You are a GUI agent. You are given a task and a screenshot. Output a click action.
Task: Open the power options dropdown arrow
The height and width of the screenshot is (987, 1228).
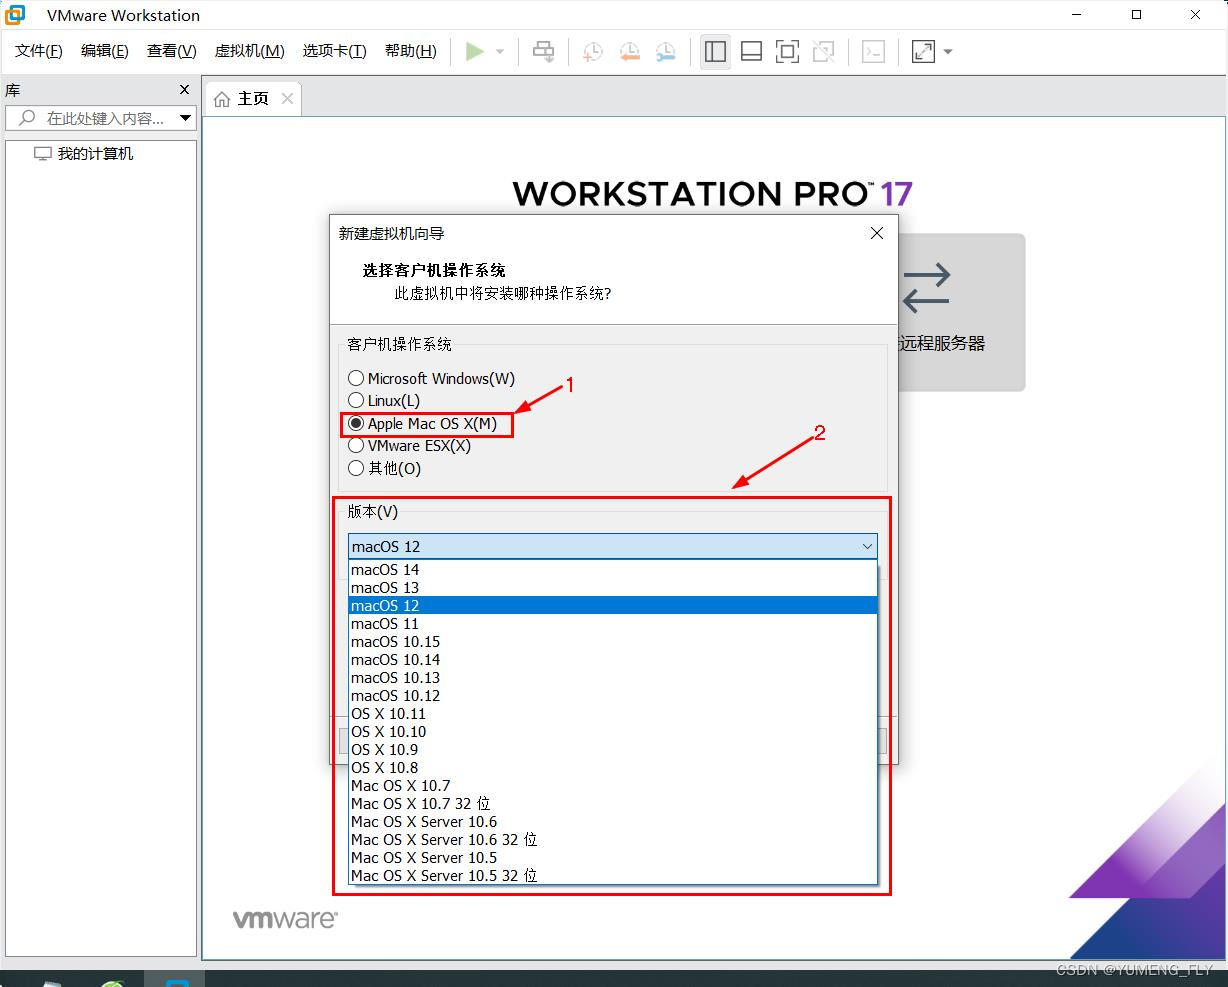[500, 52]
